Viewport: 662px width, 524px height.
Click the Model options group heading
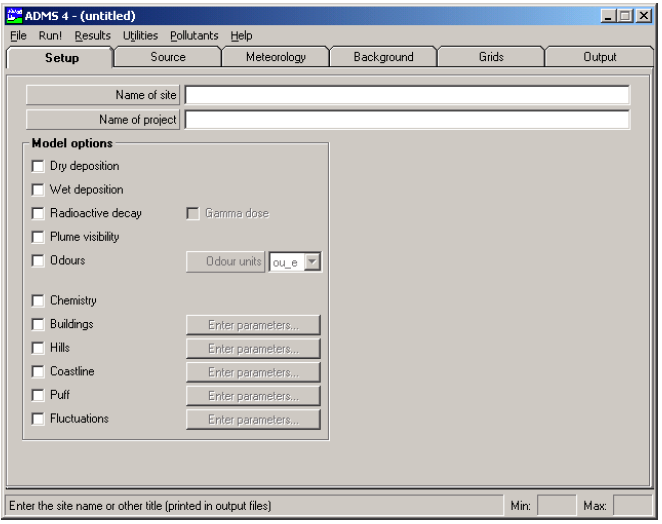pos(72,143)
